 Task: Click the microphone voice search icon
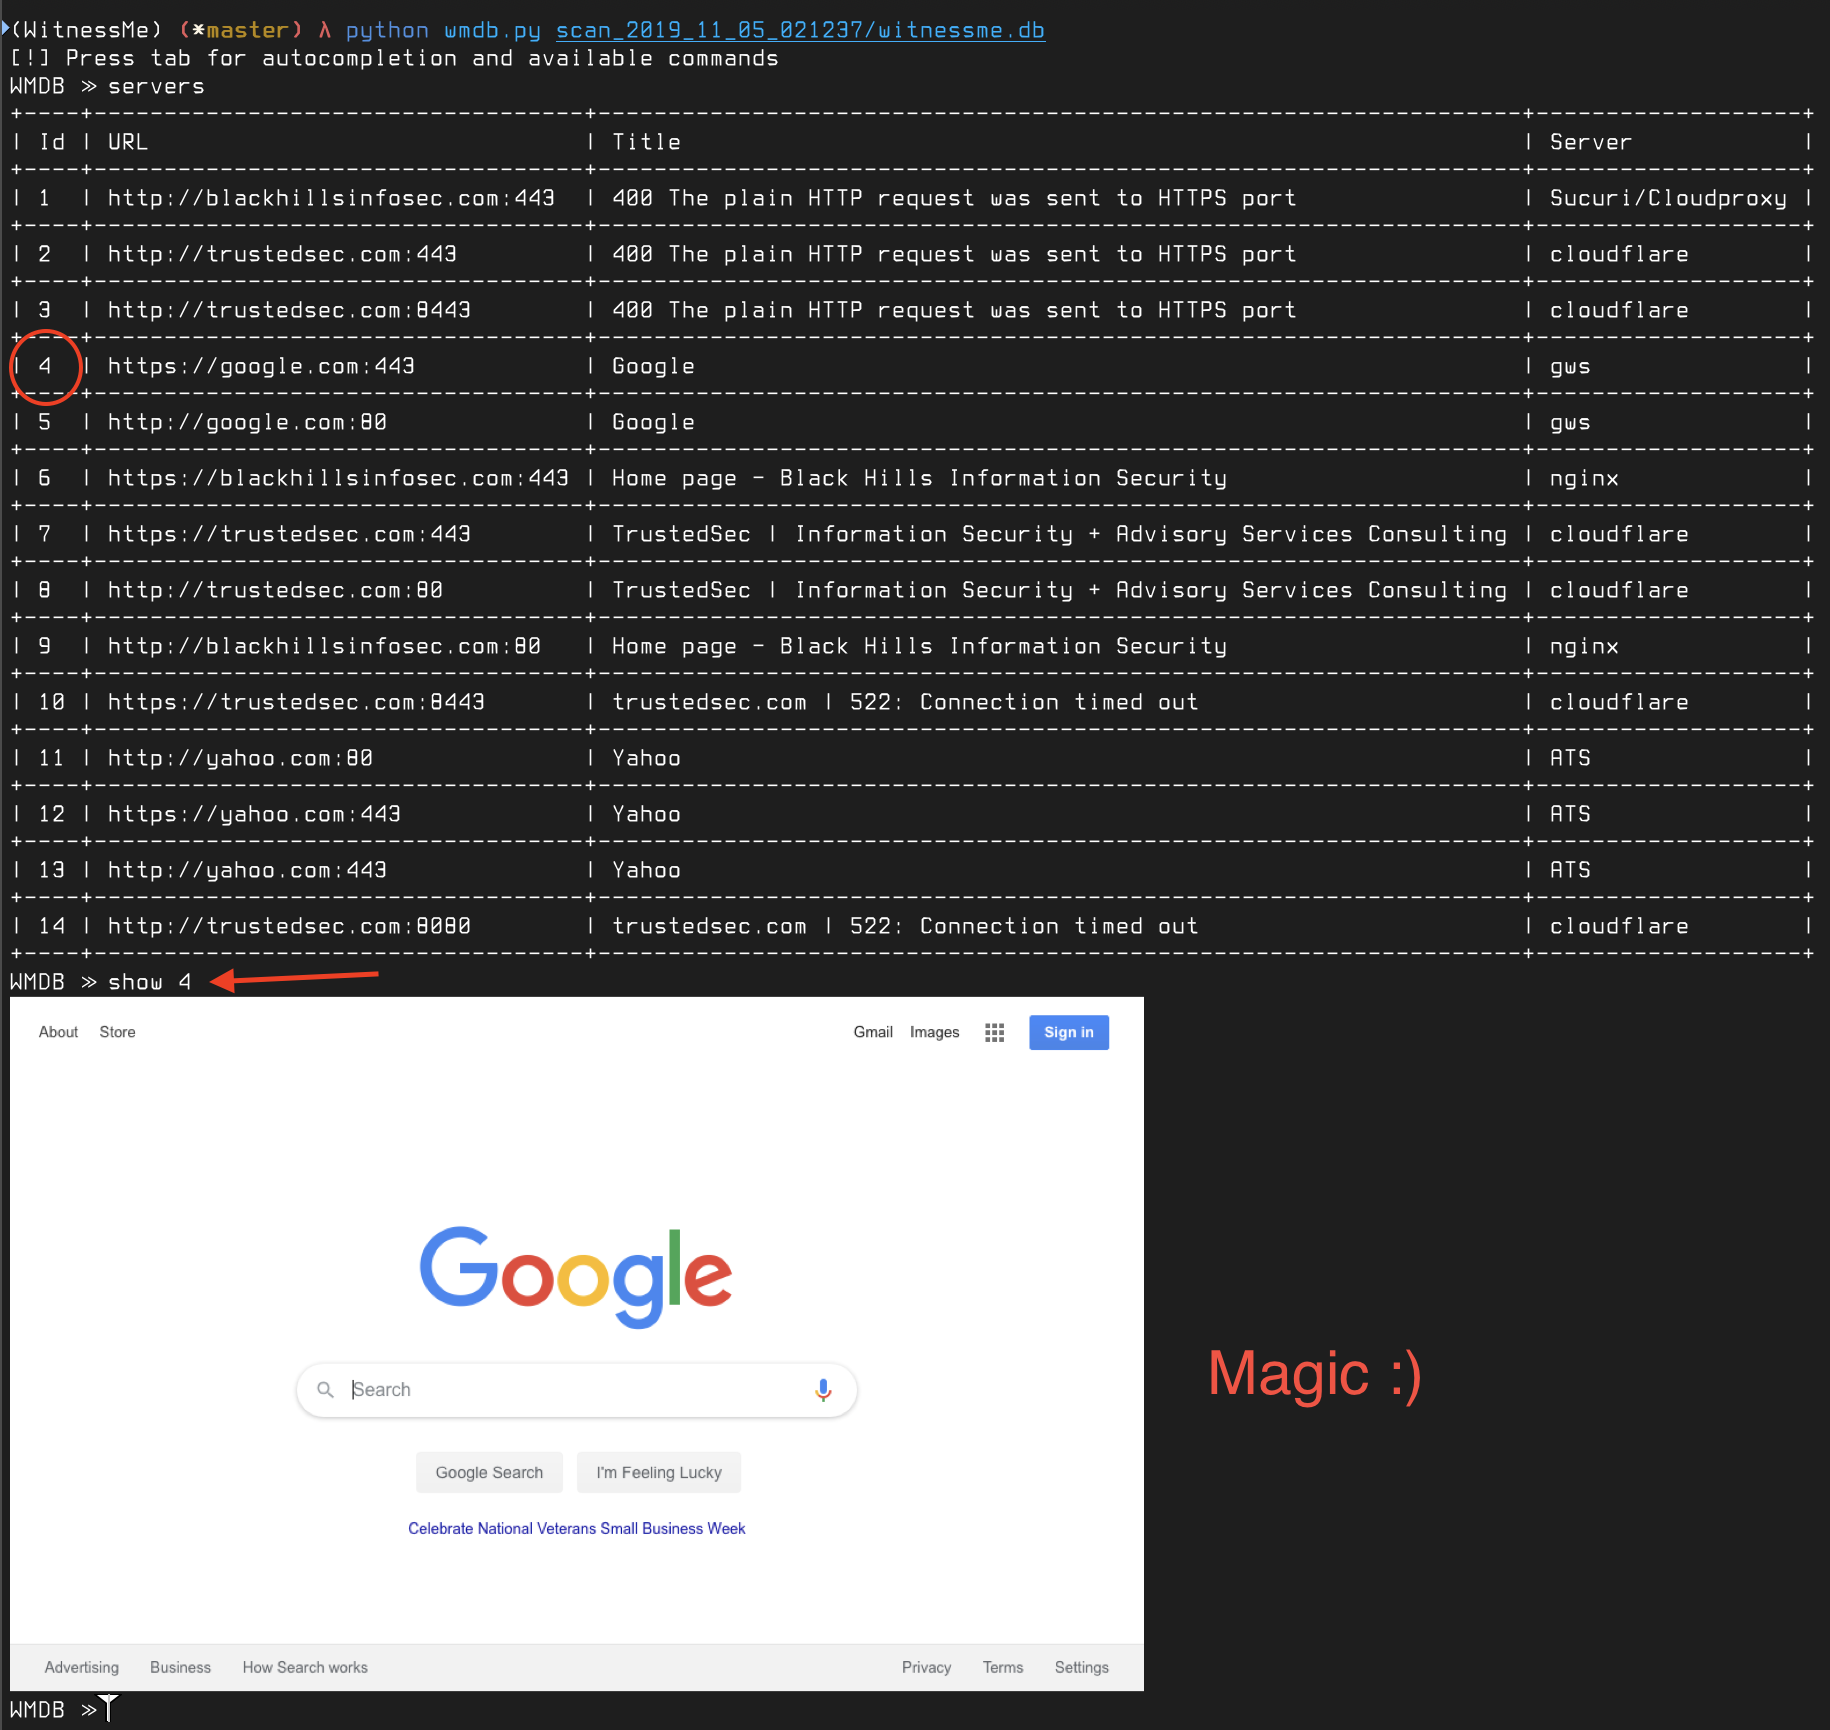[x=822, y=1389]
